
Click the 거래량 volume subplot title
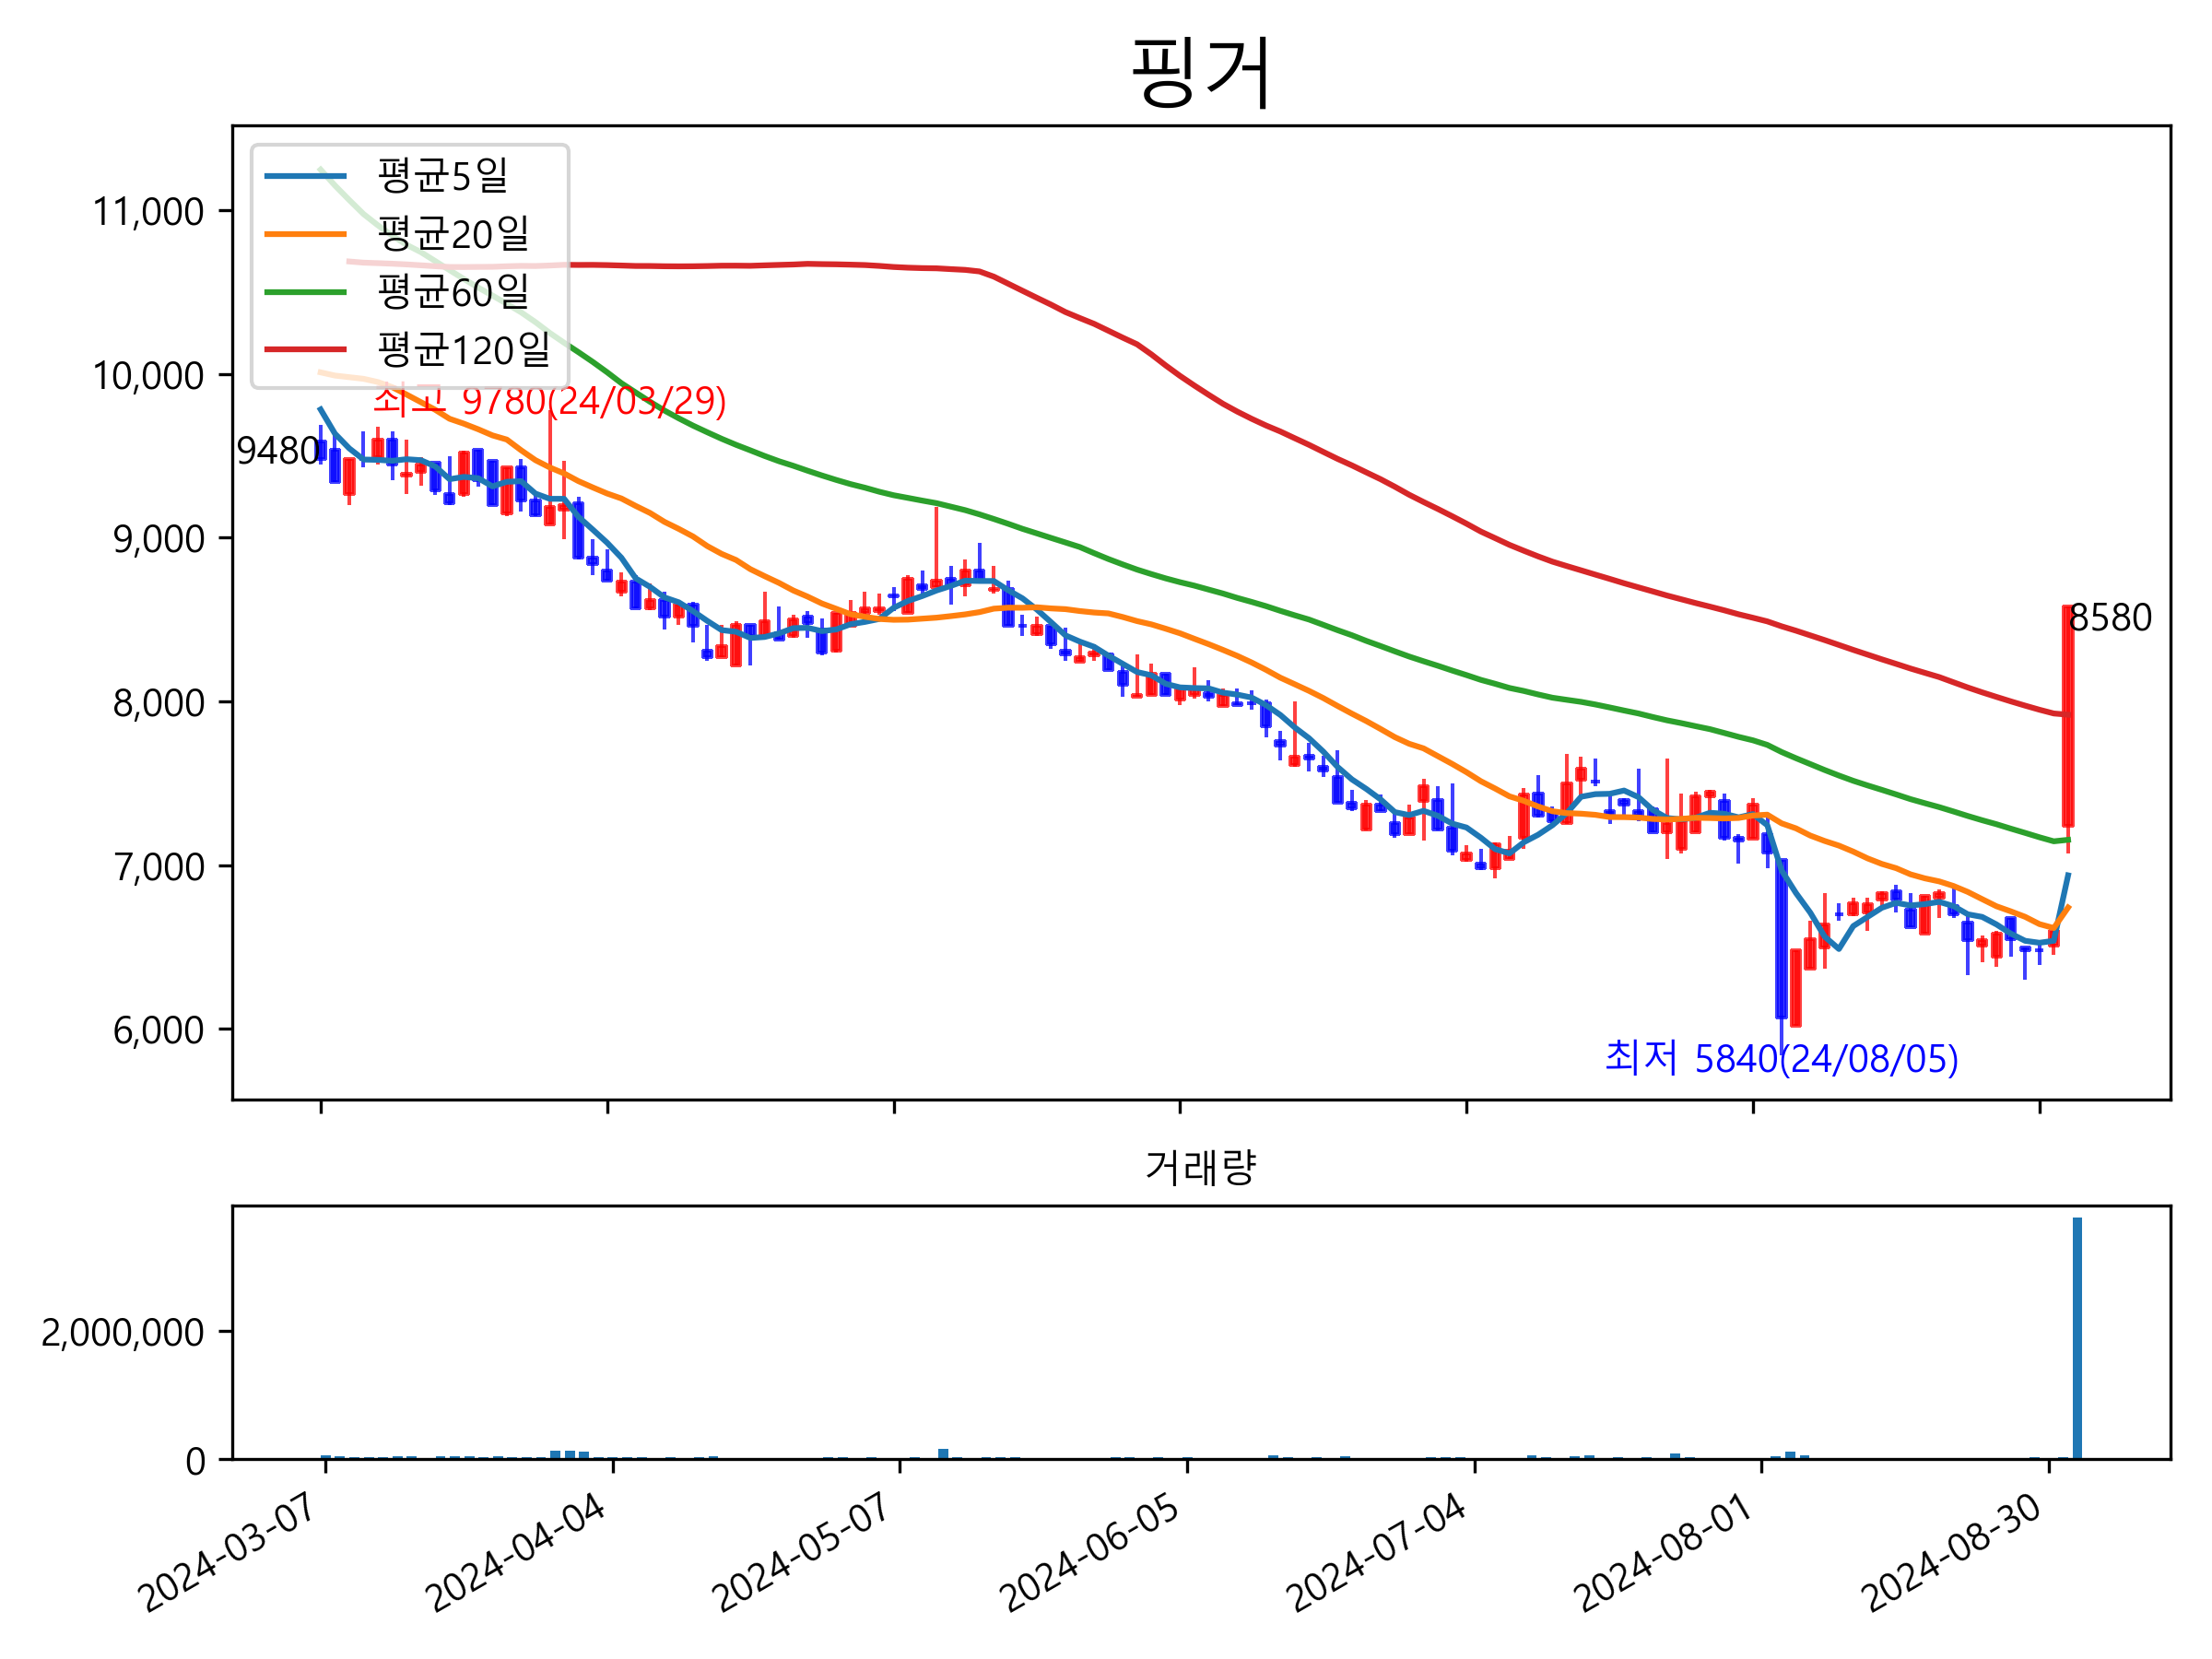pos(1200,1167)
